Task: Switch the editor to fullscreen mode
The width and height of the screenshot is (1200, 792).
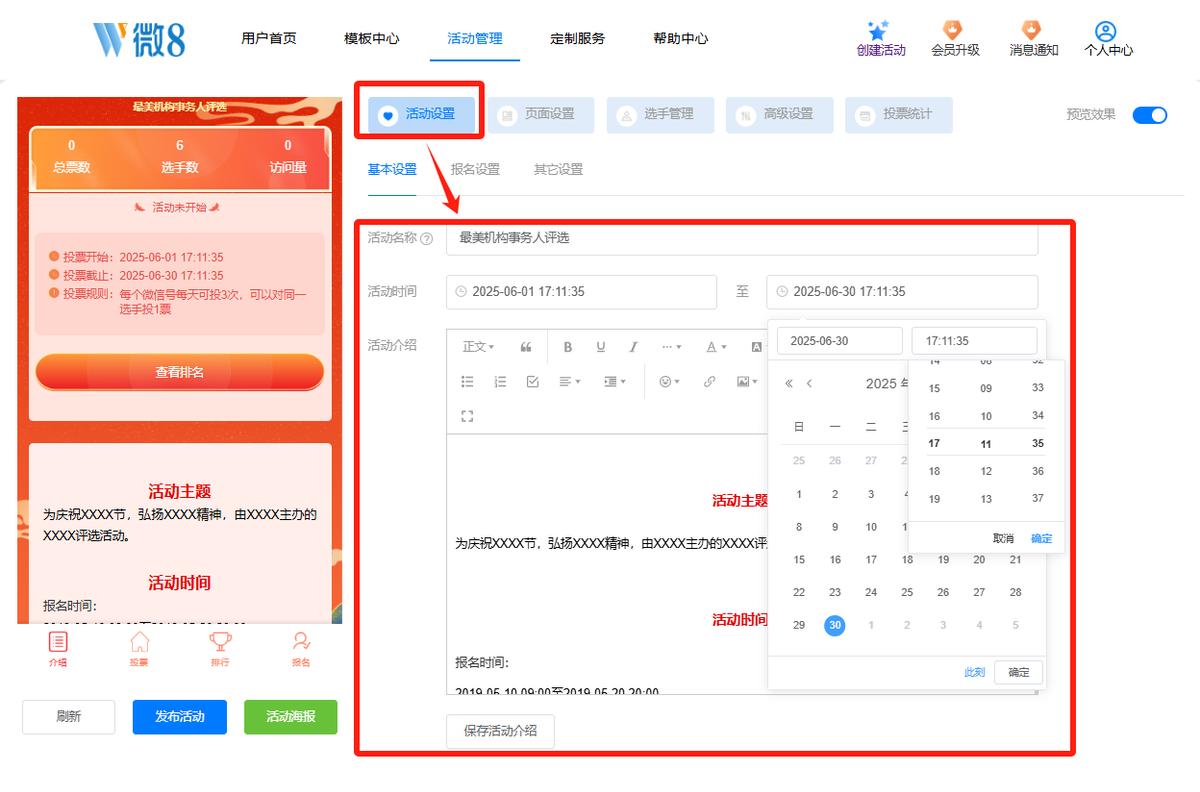Action: click(467, 416)
